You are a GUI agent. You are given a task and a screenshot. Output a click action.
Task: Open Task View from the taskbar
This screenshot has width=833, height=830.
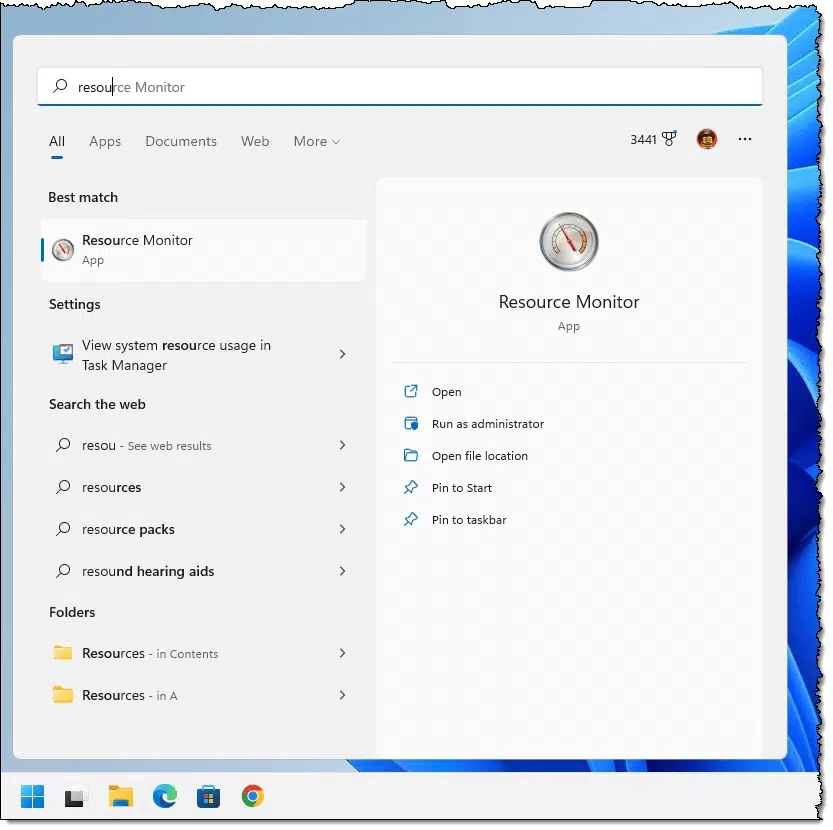coord(74,797)
